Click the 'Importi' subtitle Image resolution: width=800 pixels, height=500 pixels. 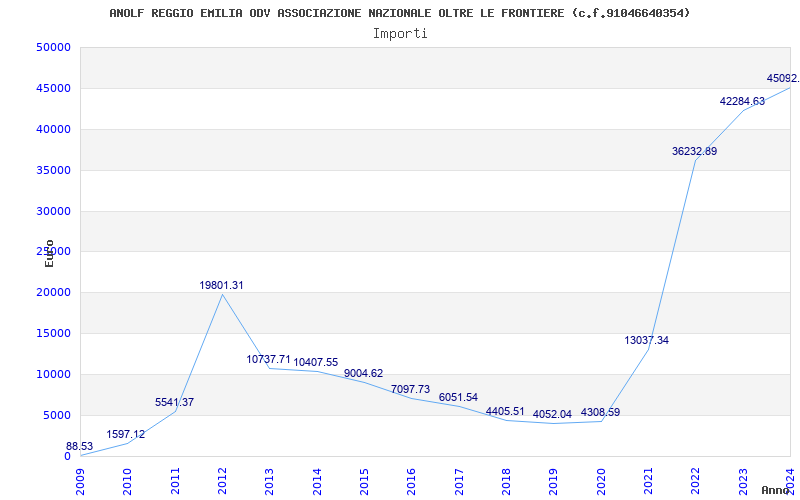400,34
